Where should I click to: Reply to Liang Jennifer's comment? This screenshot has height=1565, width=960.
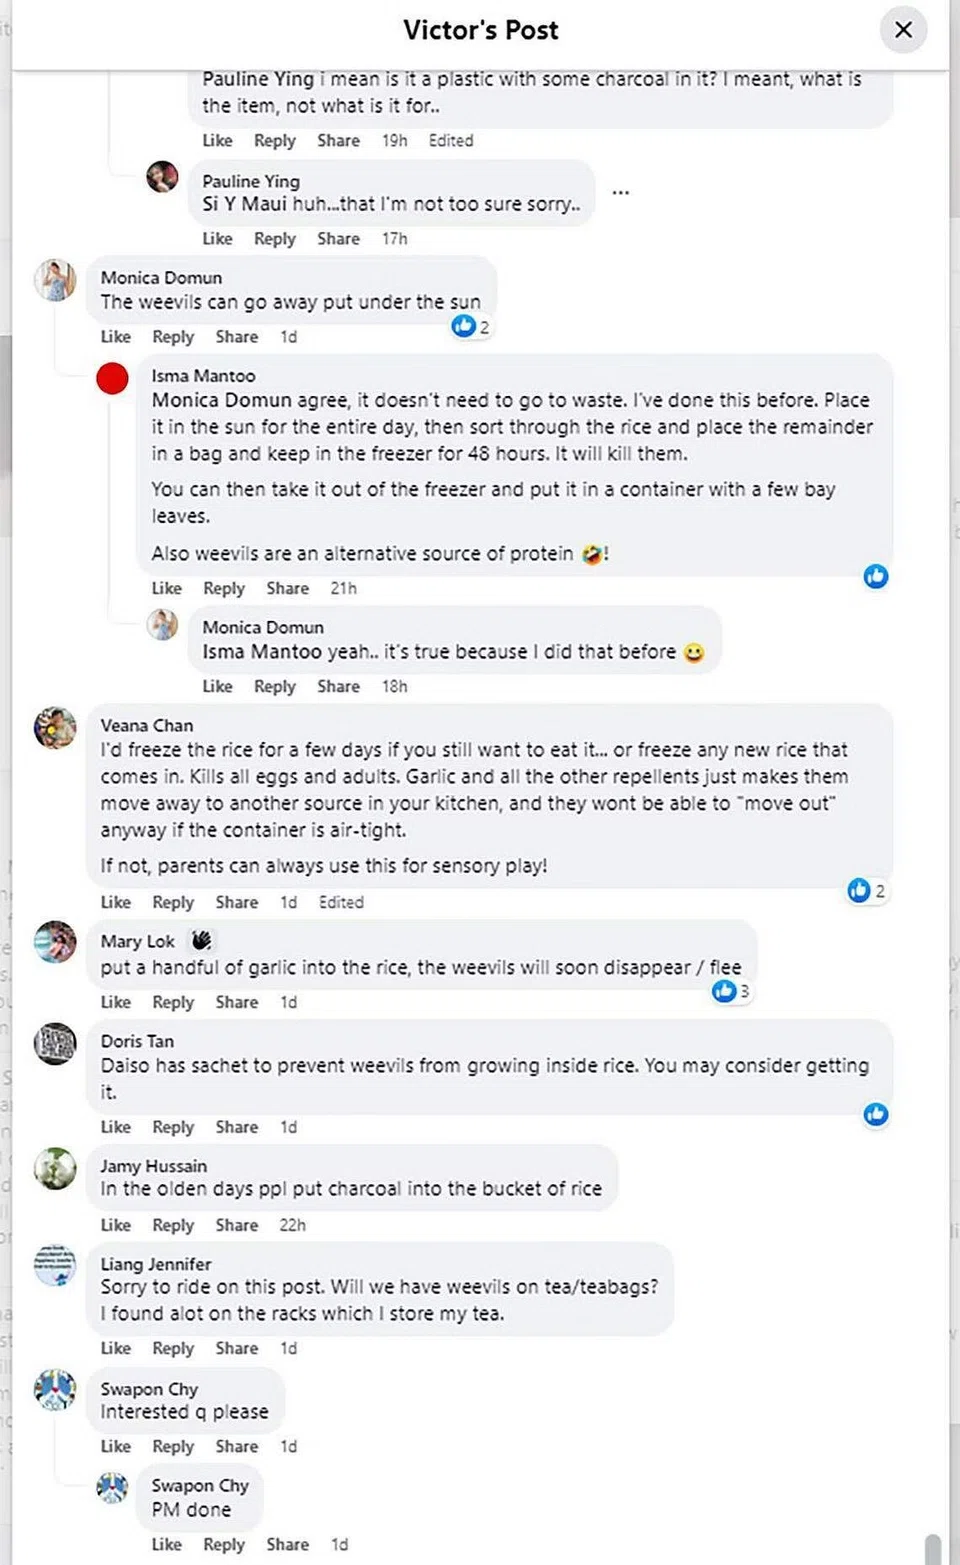(x=173, y=1348)
